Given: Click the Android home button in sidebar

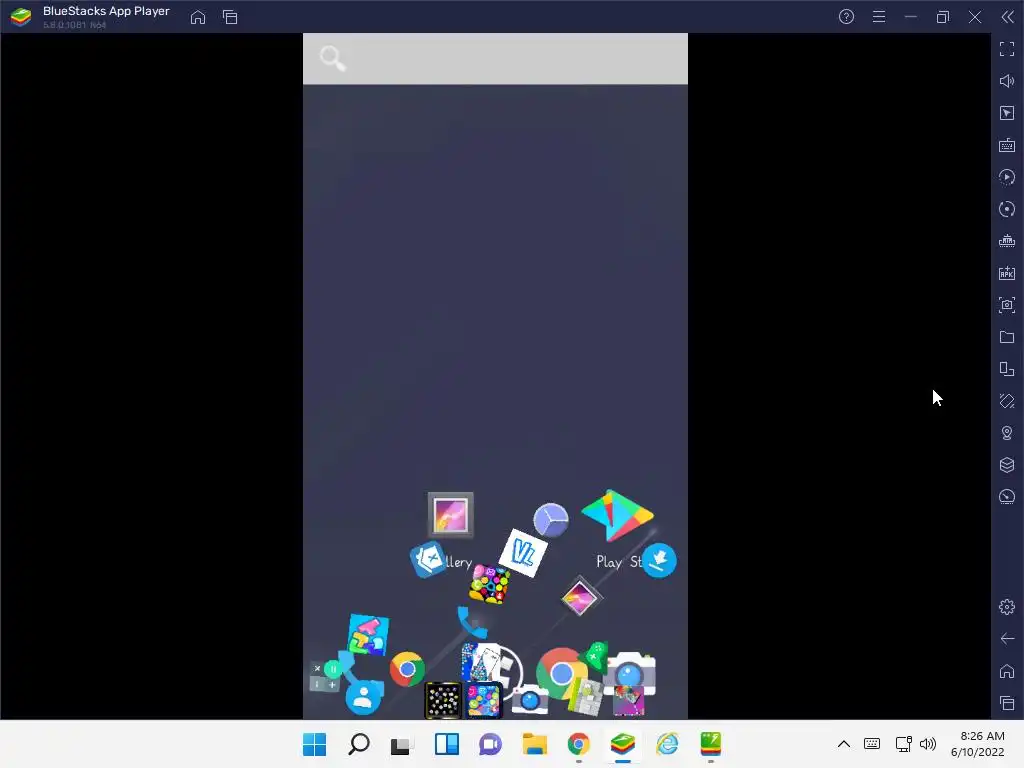Looking at the screenshot, I should coord(1007,671).
